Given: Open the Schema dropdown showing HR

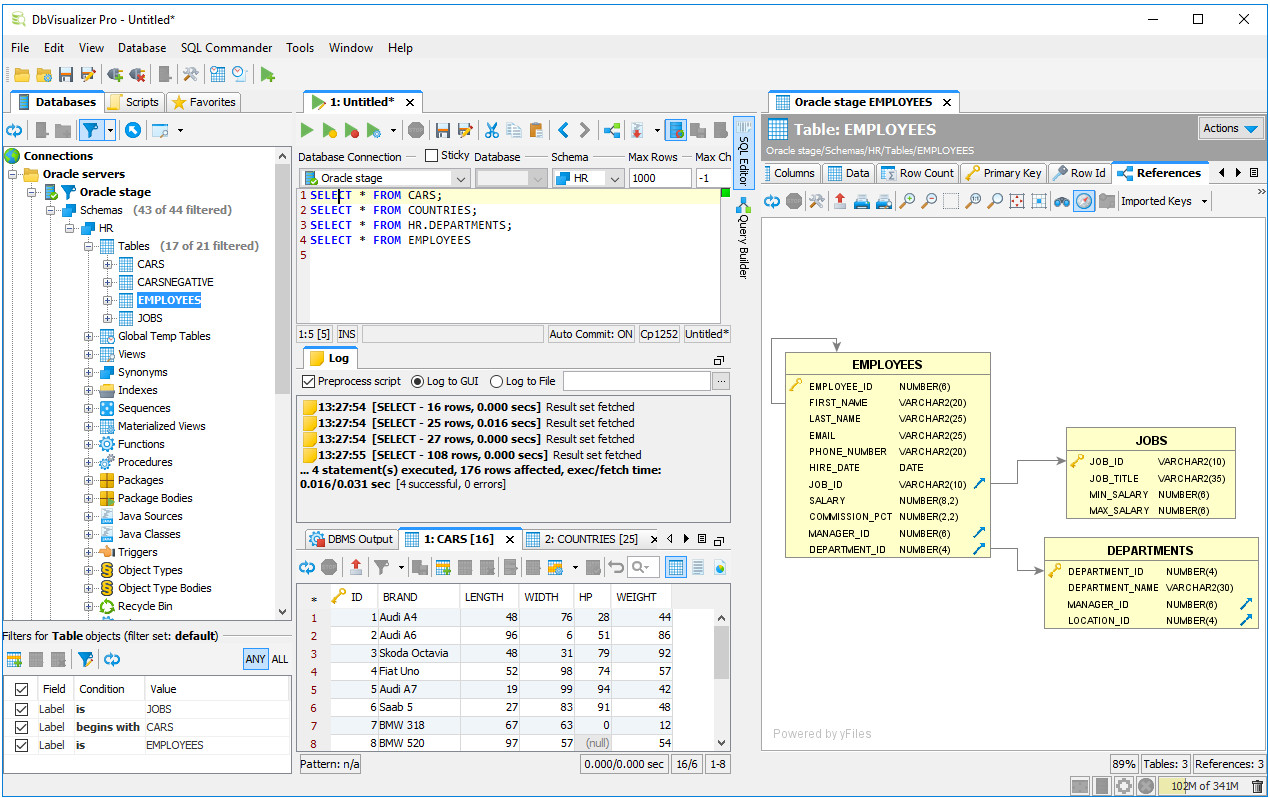Looking at the screenshot, I should tap(588, 178).
